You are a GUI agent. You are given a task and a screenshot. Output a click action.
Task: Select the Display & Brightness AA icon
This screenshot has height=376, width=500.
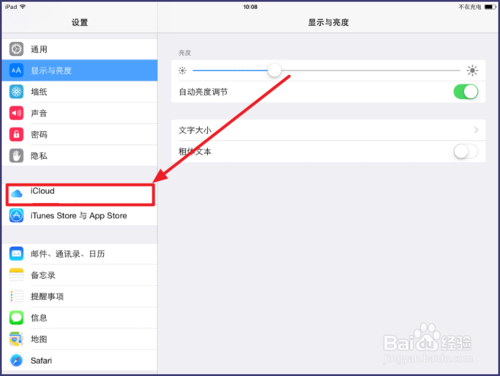(x=16, y=70)
